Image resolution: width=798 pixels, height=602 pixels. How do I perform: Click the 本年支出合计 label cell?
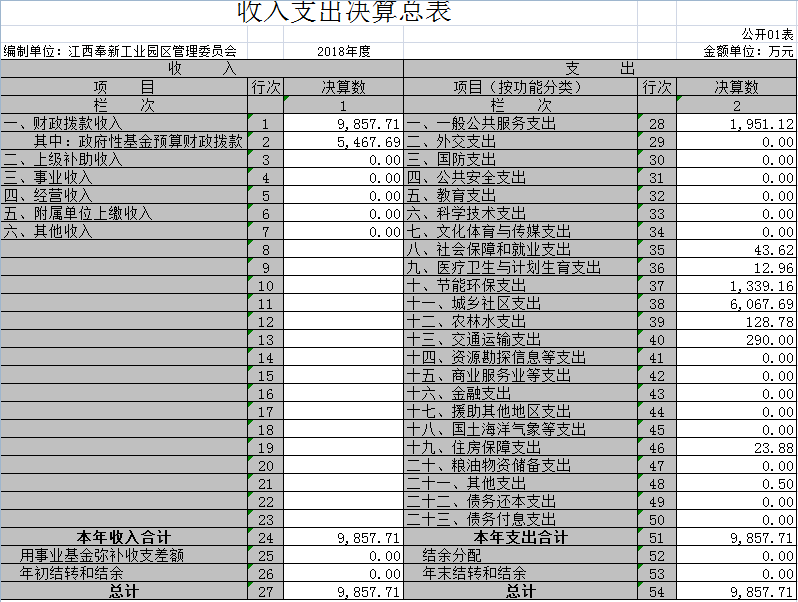[x=520, y=537]
